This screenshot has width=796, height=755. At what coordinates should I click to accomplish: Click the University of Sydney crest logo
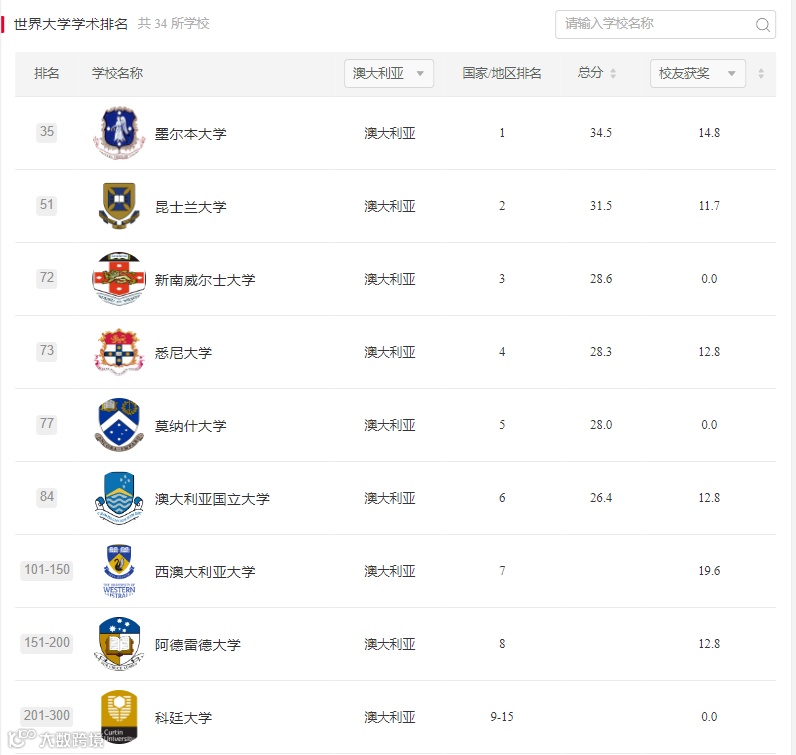point(119,352)
